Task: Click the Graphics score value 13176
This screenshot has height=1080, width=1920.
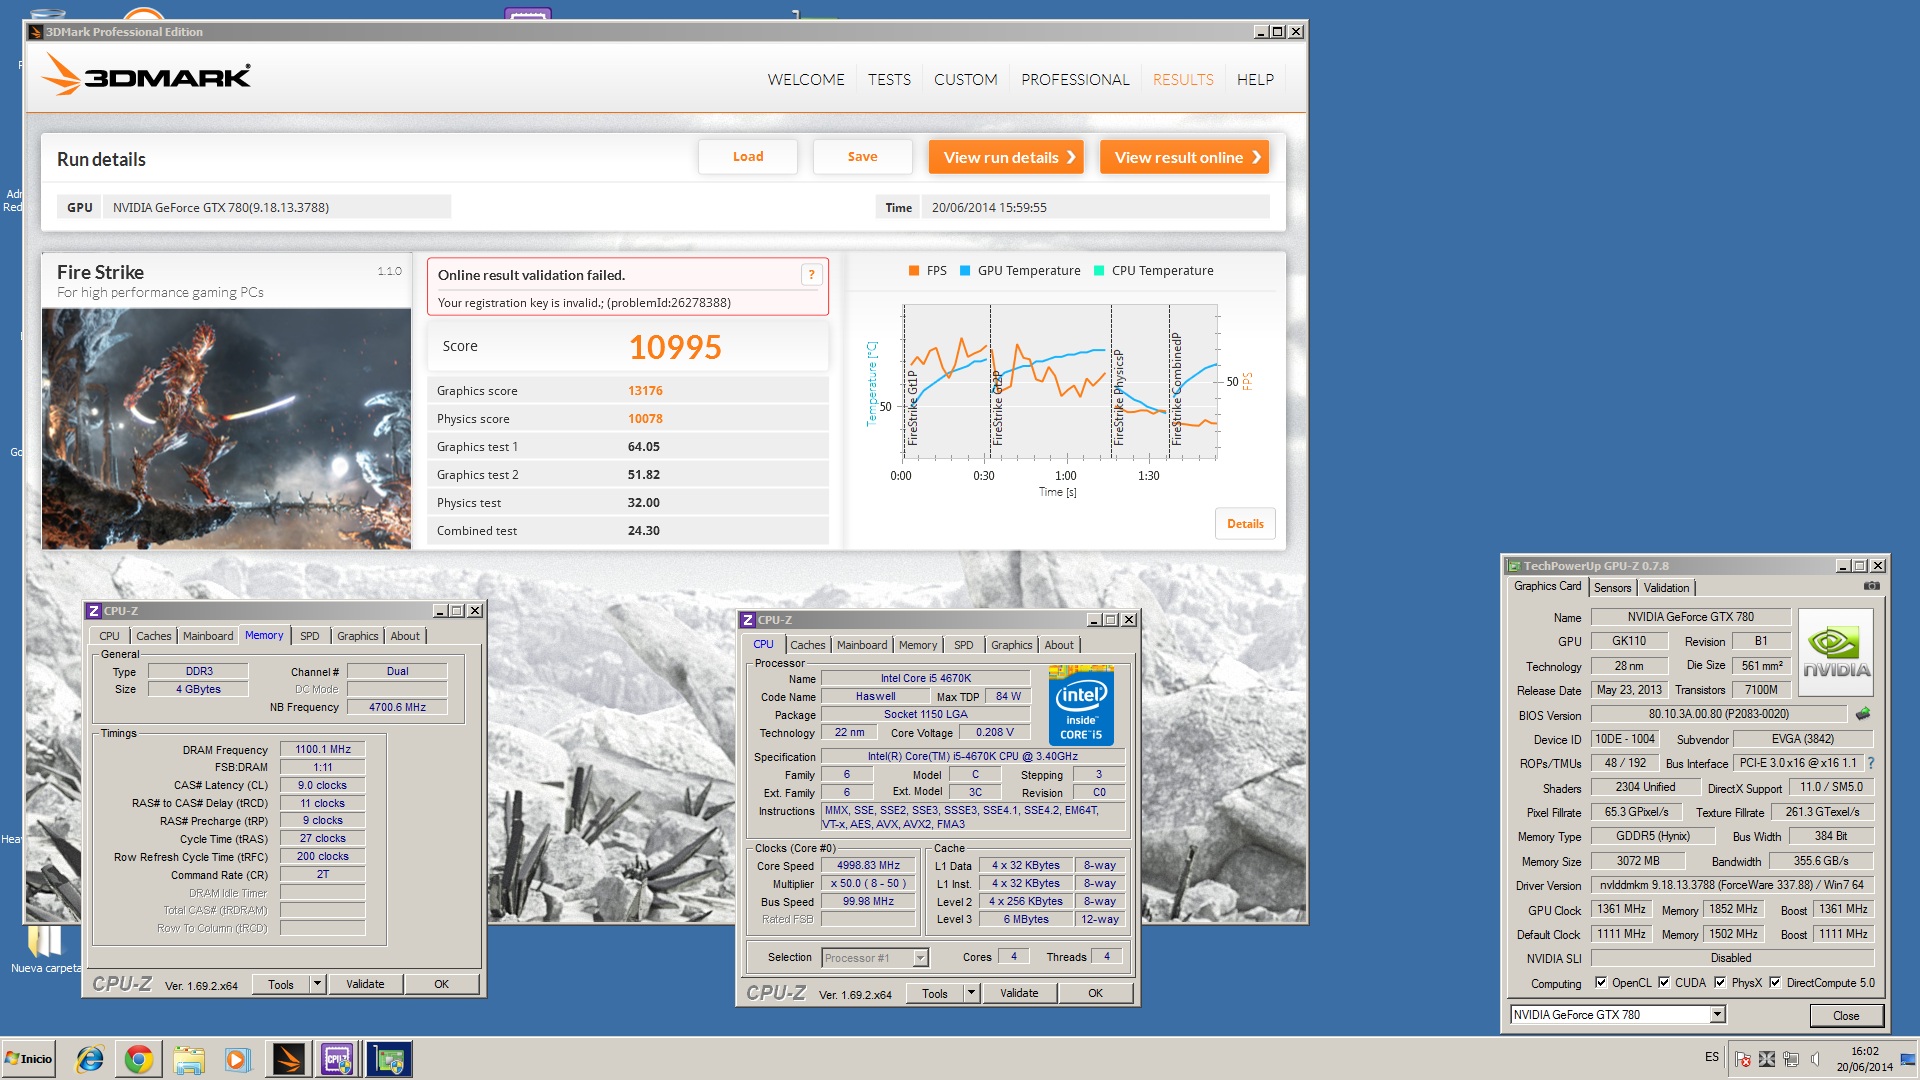Action: tap(645, 391)
